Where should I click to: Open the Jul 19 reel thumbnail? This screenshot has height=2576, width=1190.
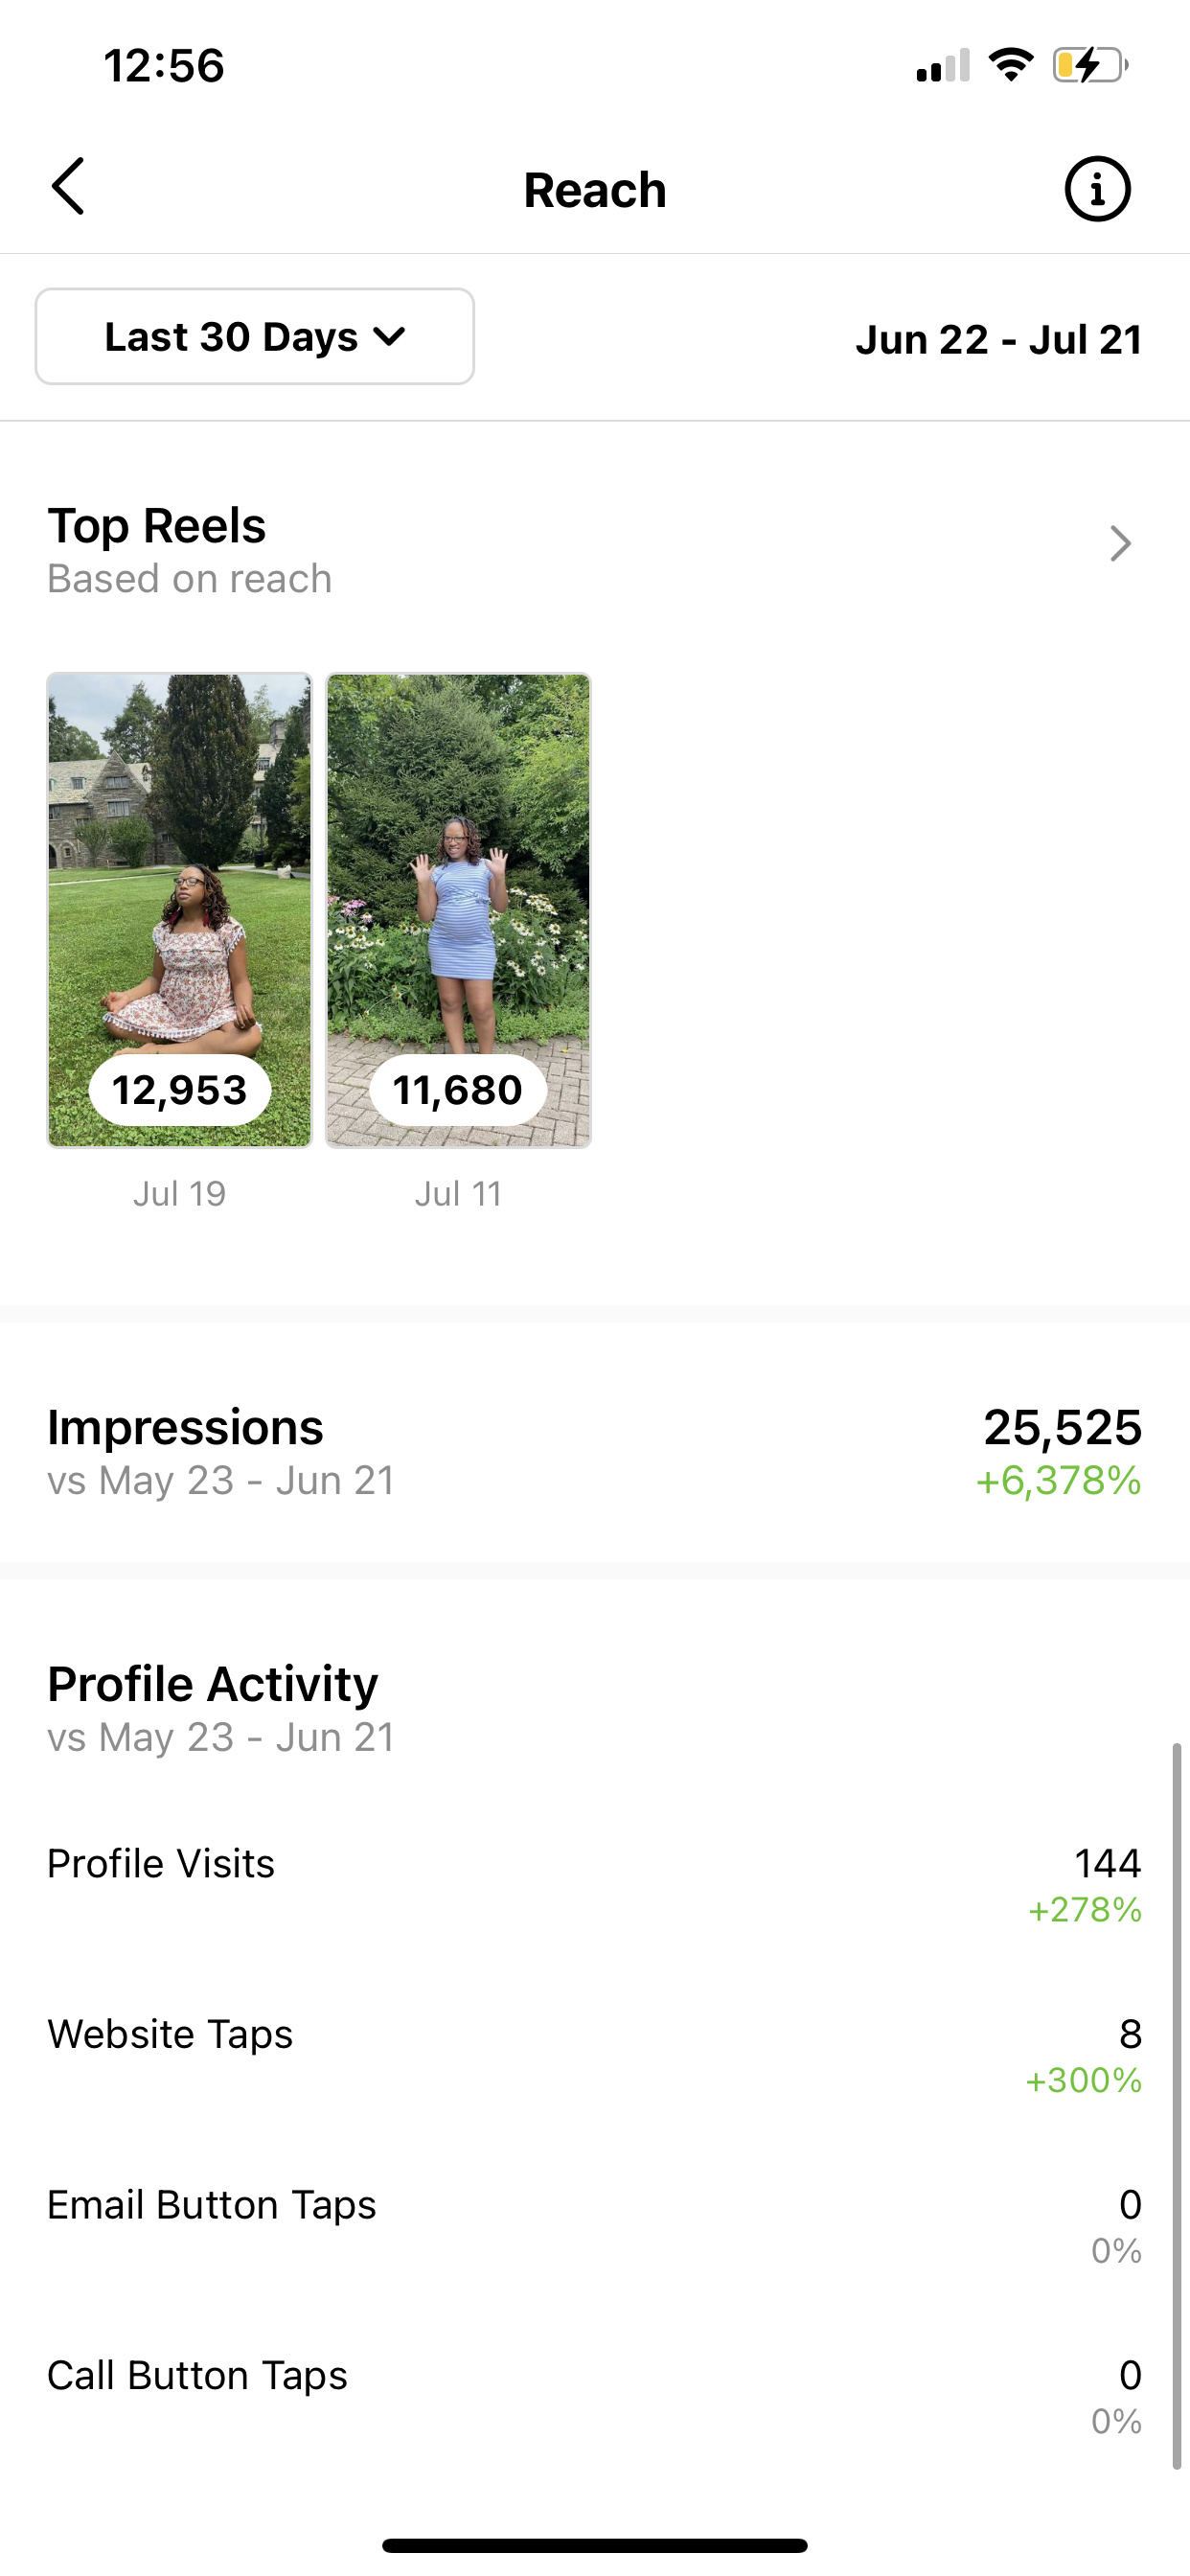coord(180,860)
